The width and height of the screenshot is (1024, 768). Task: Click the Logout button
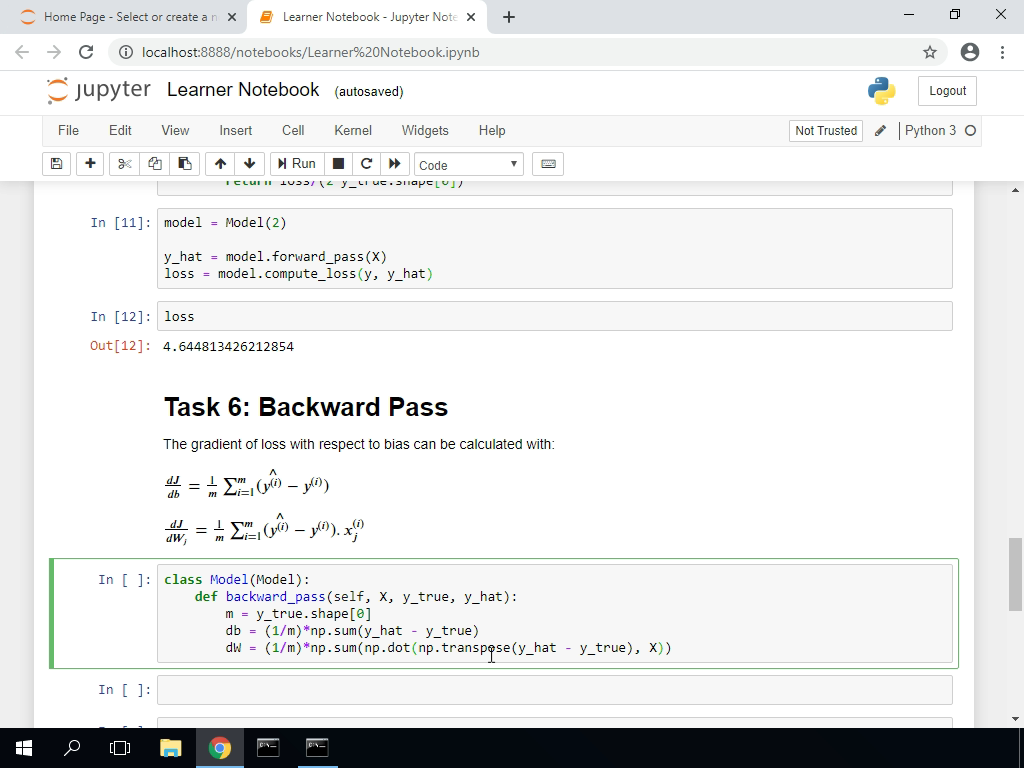click(947, 91)
